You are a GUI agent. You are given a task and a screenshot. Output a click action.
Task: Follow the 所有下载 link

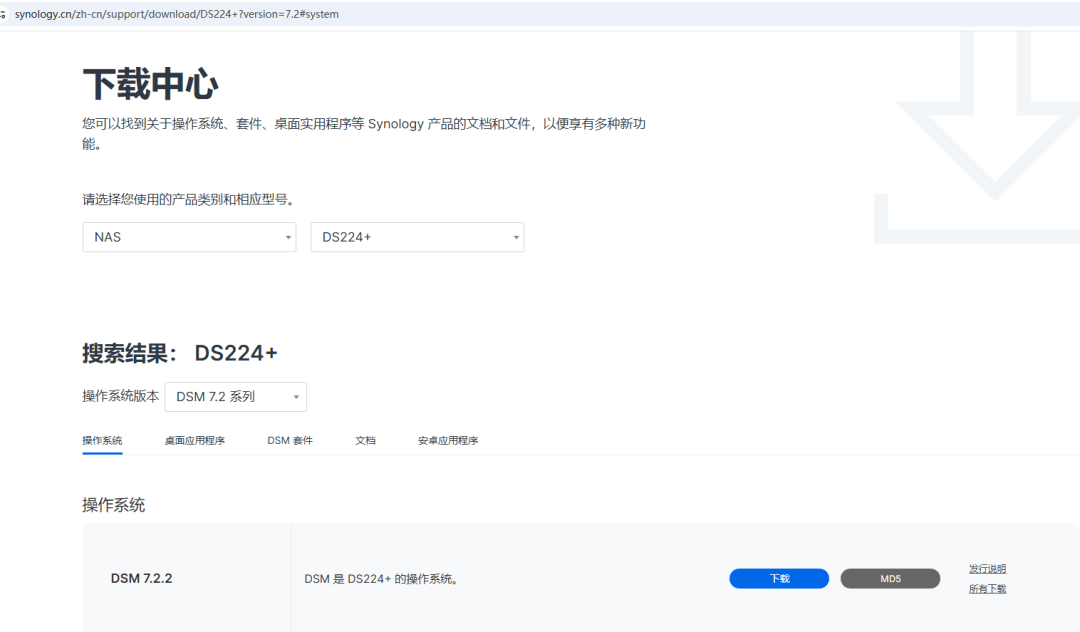(987, 589)
